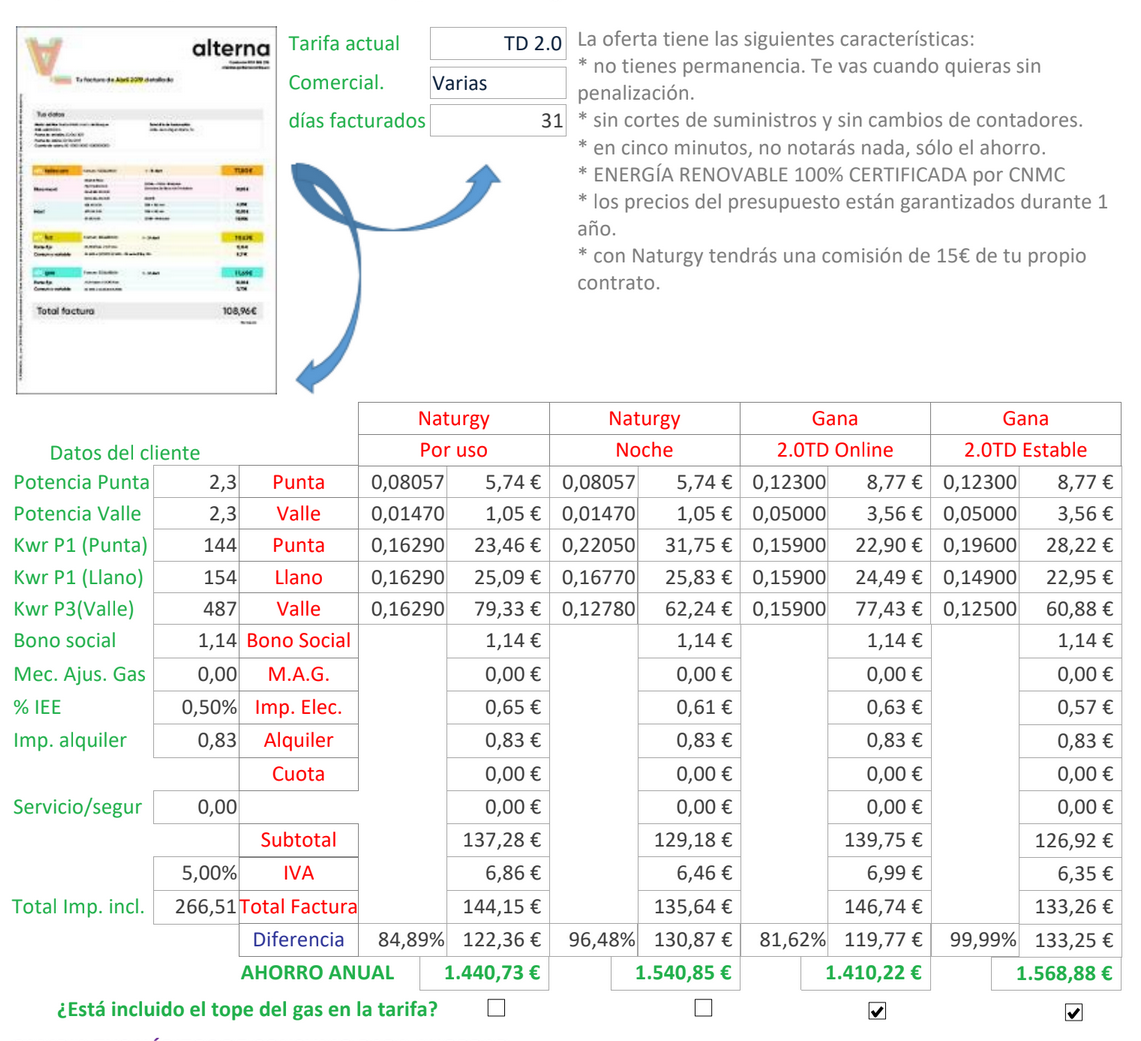This screenshot has height=1041, width=1141.
Task: Select the Noche Llano price '0,16770'
Action: (594, 578)
